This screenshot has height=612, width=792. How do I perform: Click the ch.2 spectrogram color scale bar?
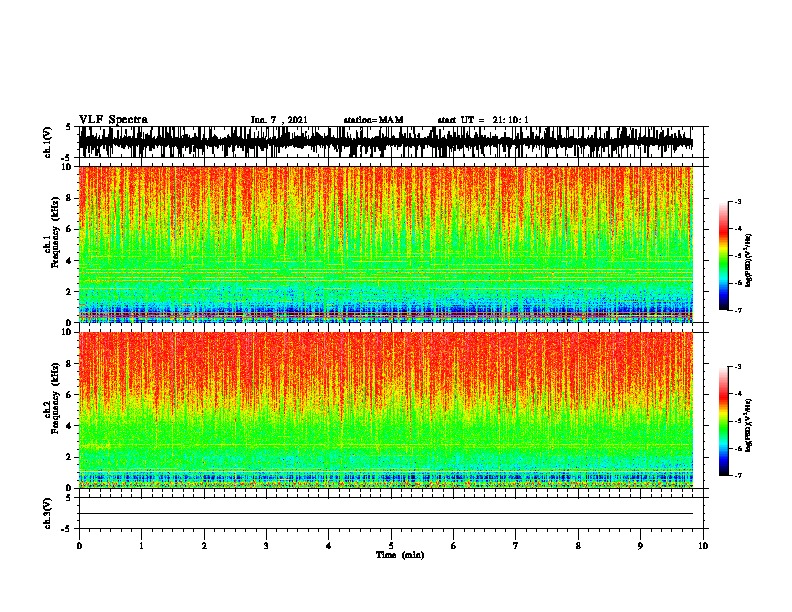click(x=723, y=421)
